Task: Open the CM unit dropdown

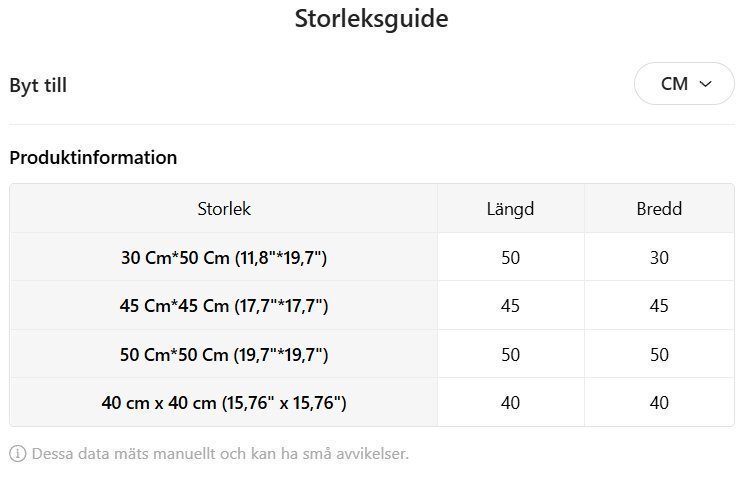Action: 685,84
